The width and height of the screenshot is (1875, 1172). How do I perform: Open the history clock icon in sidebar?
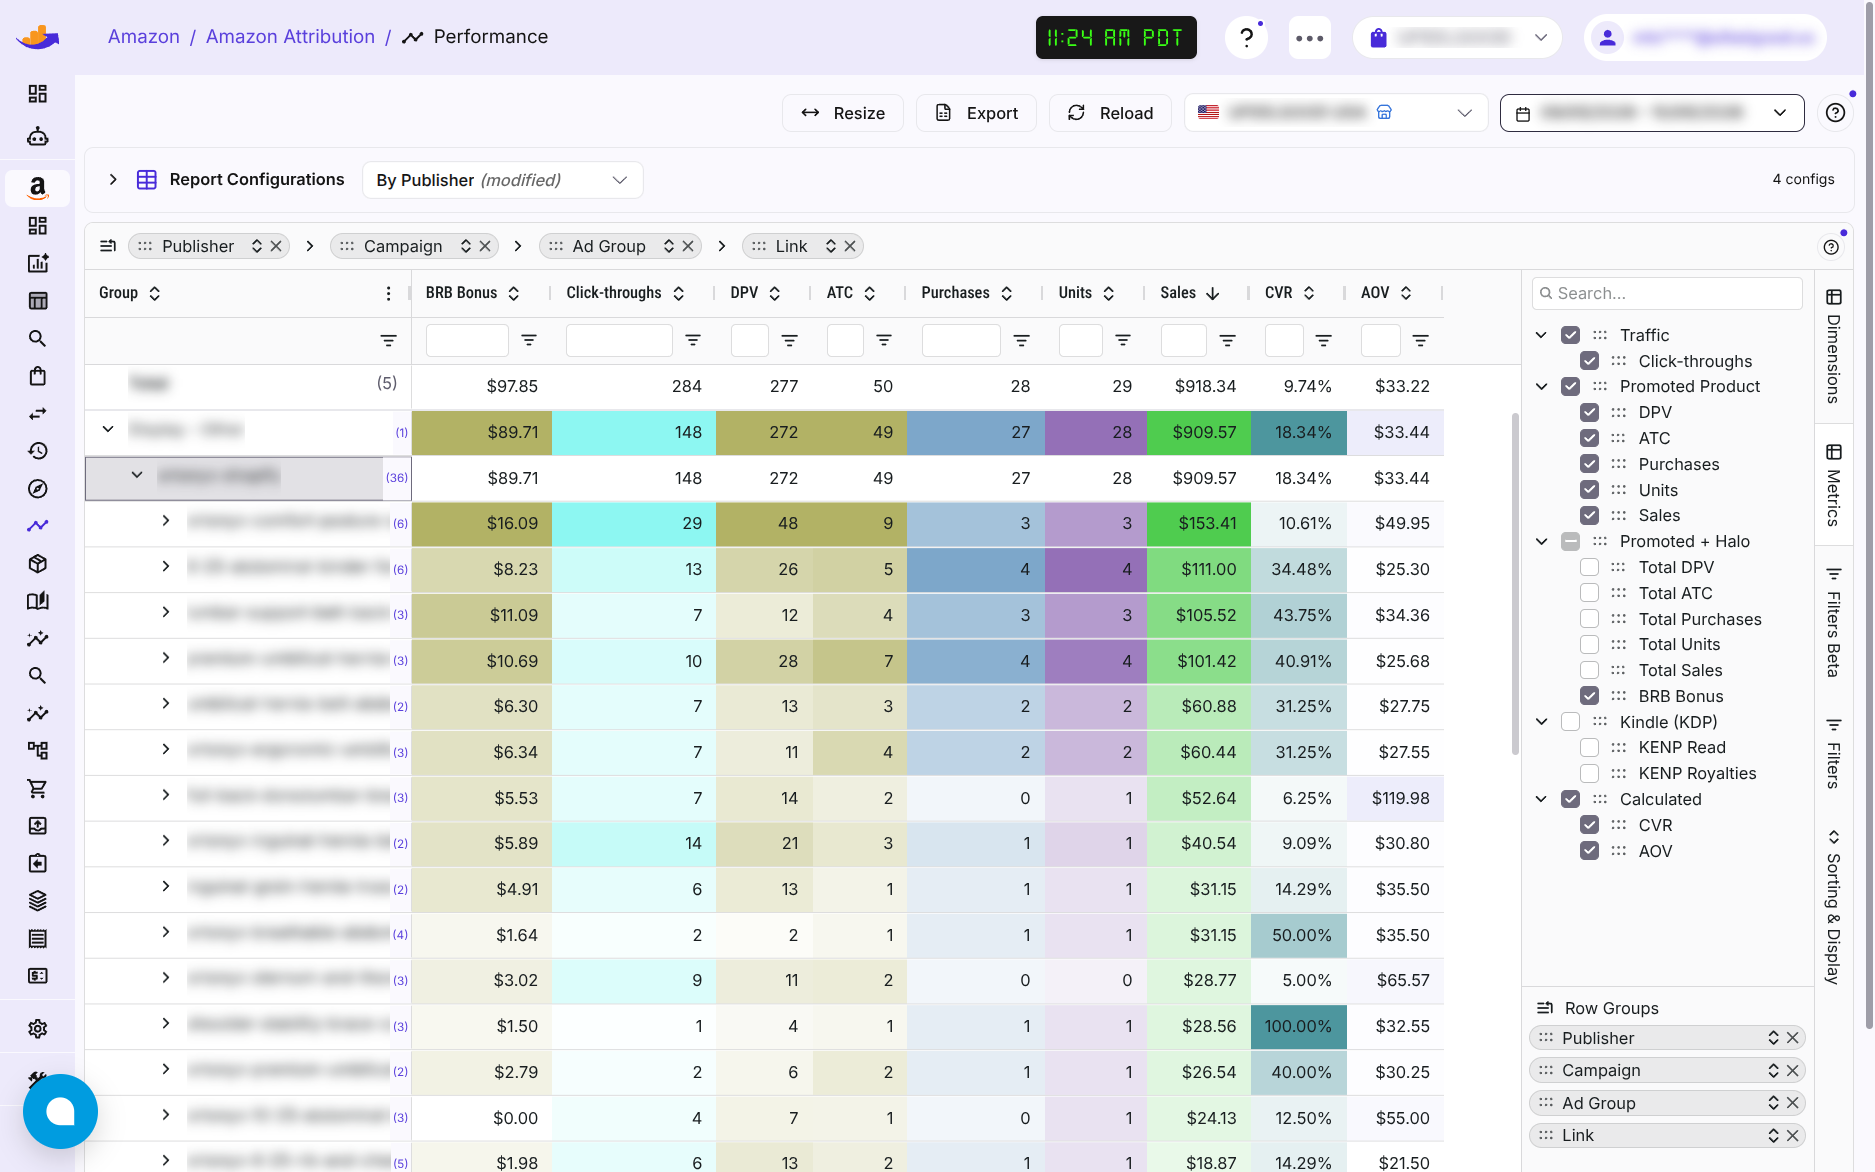coord(37,451)
